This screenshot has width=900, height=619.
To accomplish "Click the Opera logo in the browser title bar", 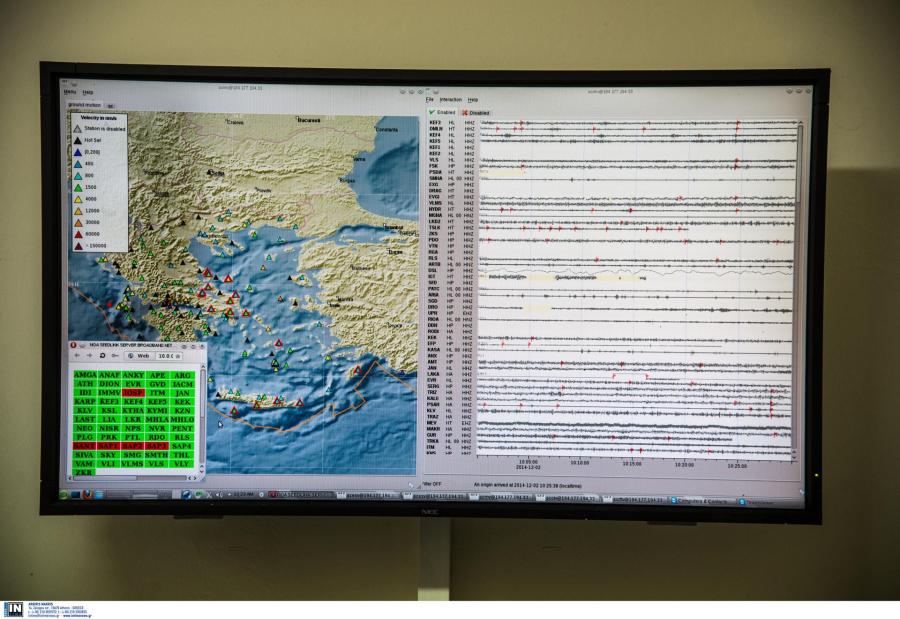I will point(73,344).
